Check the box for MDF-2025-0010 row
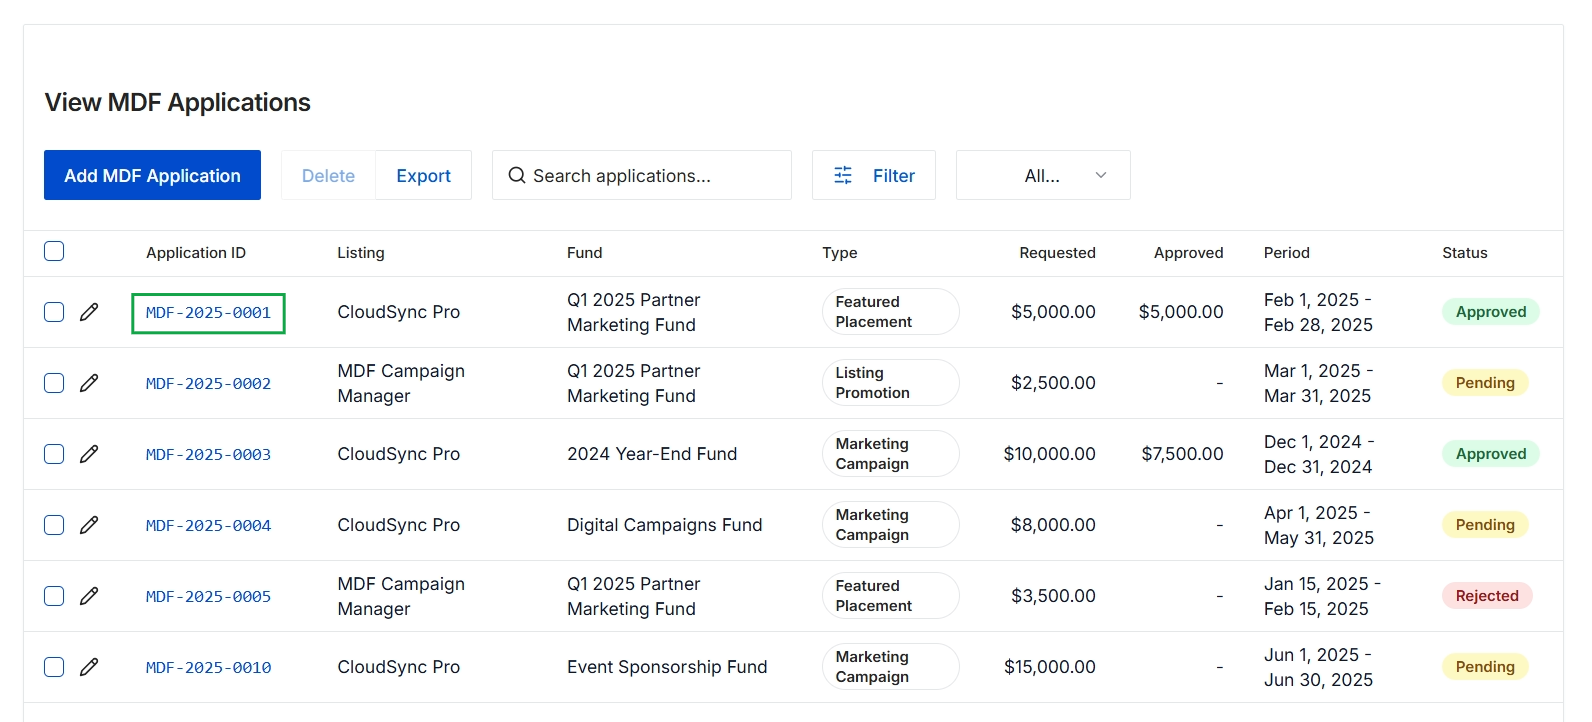Image resolution: width=1592 pixels, height=722 pixels. point(54,667)
